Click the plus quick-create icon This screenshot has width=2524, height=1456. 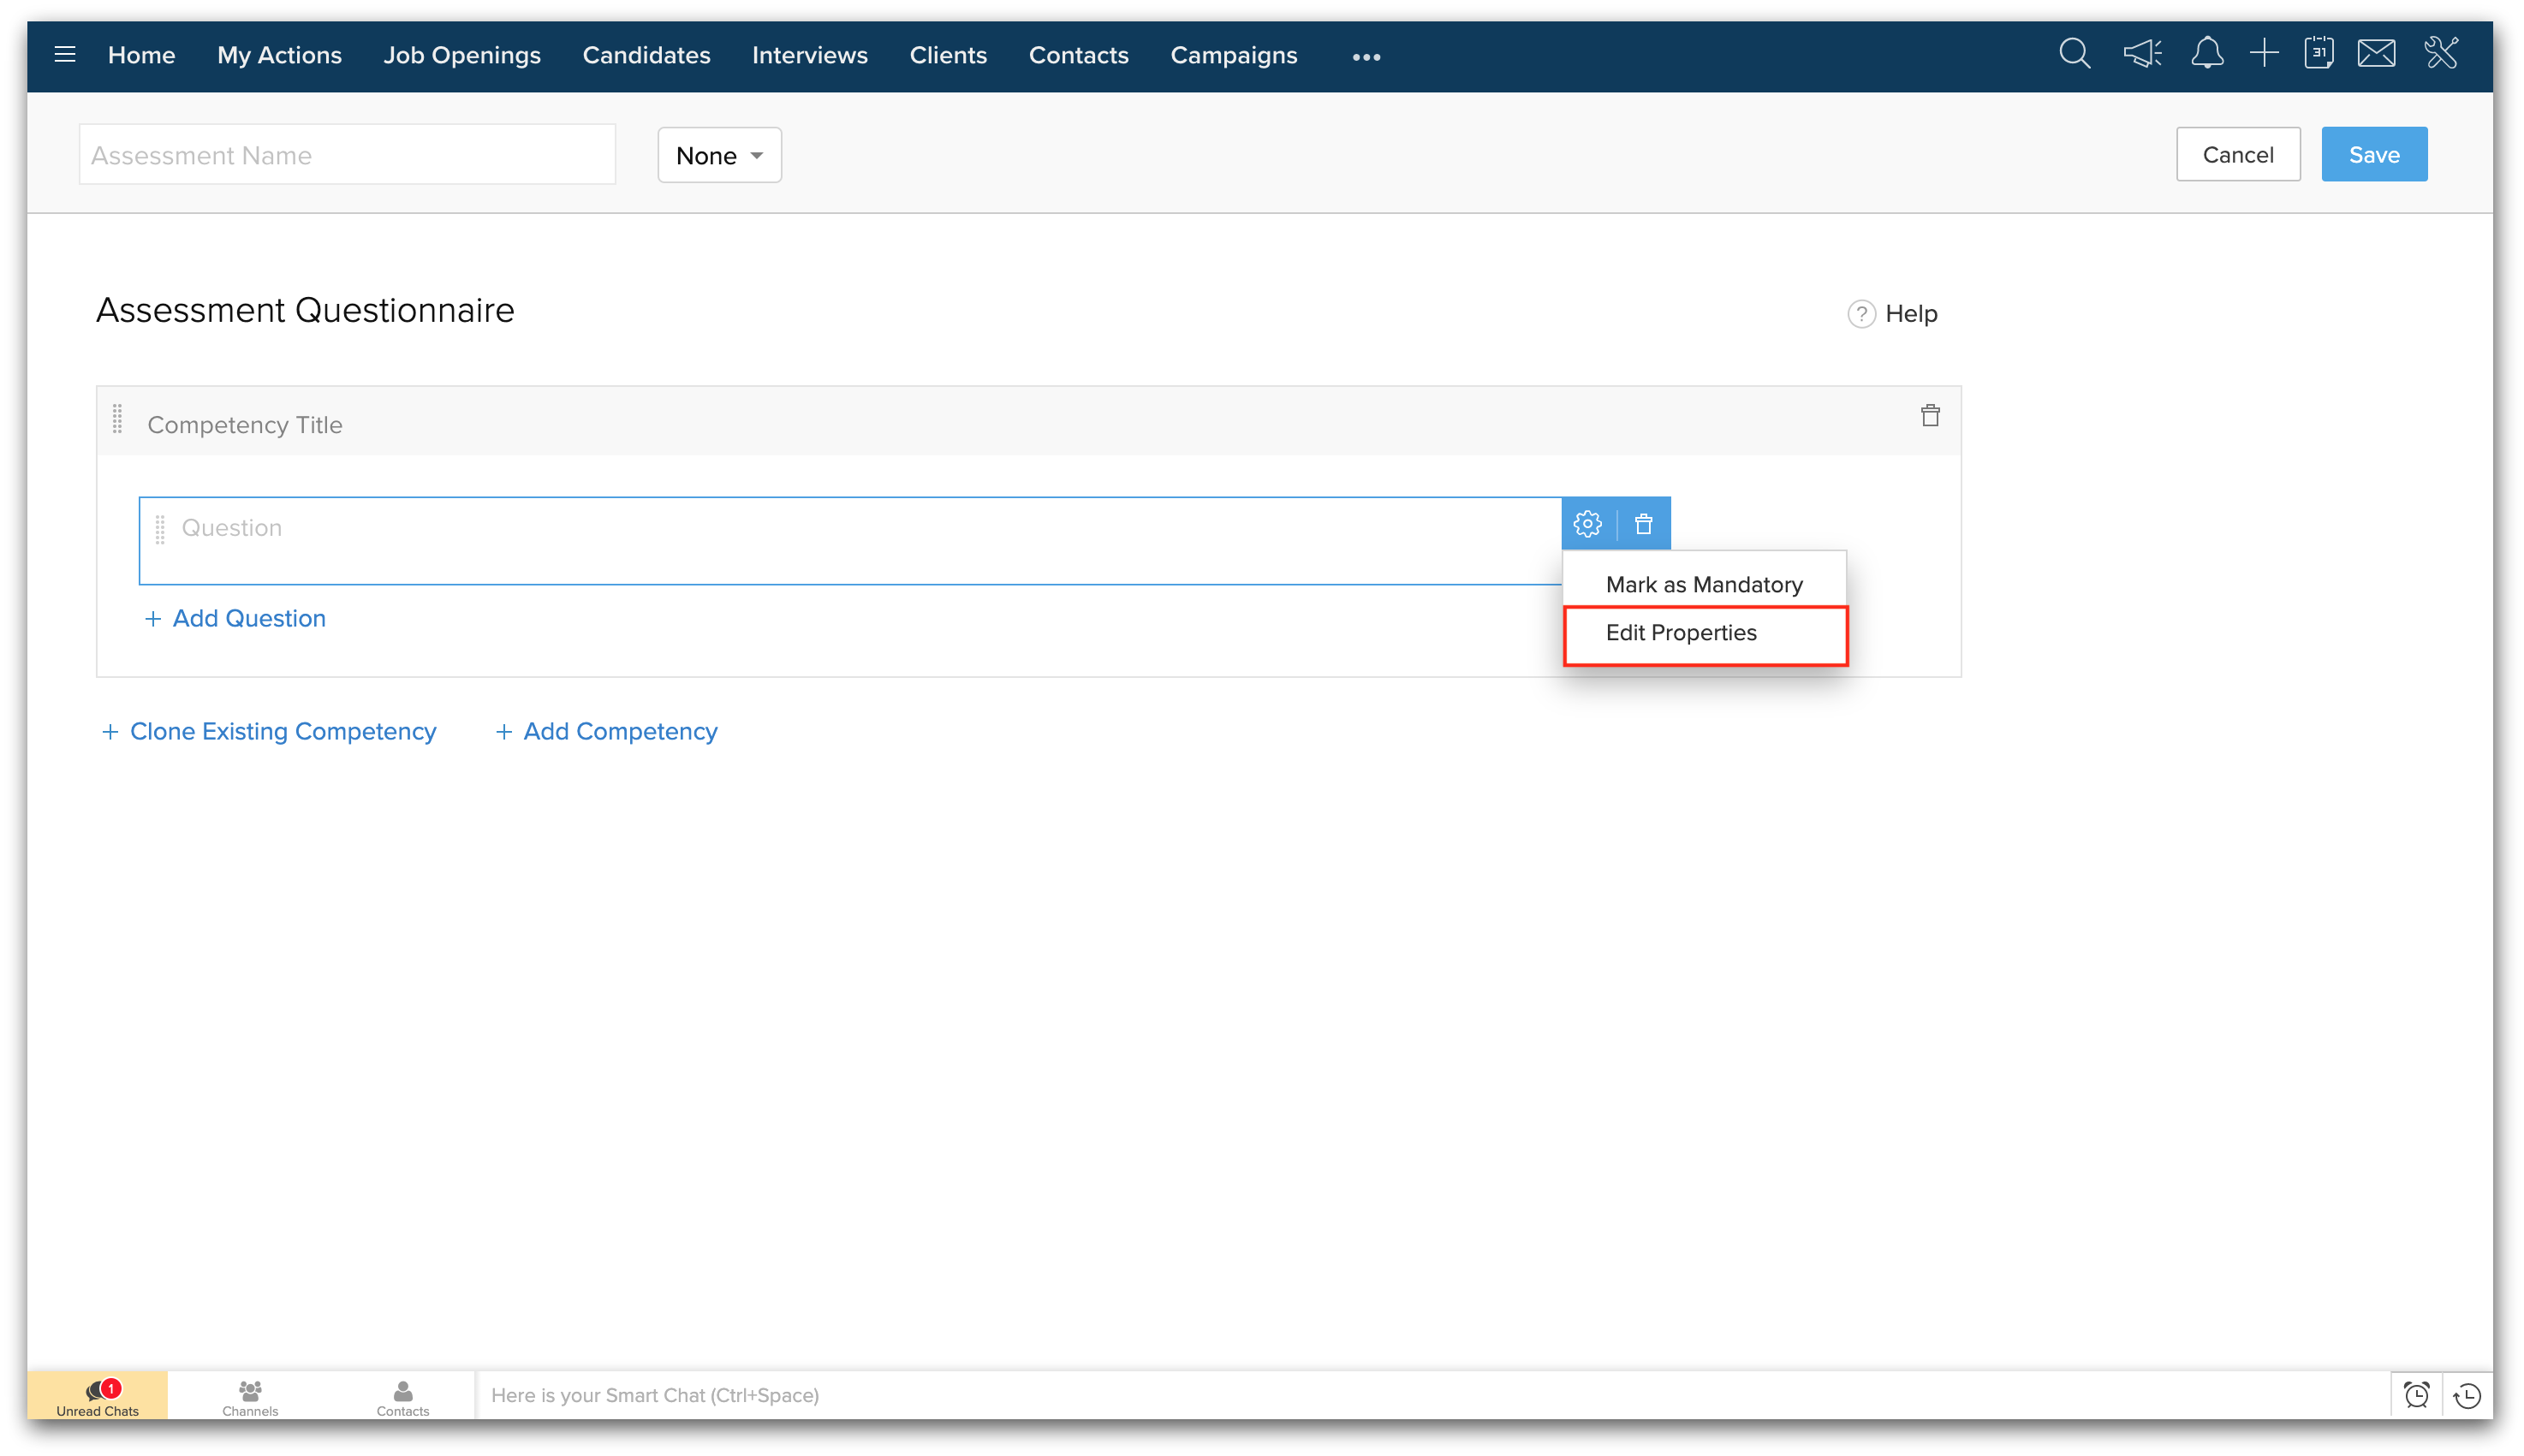[x=2264, y=54]
